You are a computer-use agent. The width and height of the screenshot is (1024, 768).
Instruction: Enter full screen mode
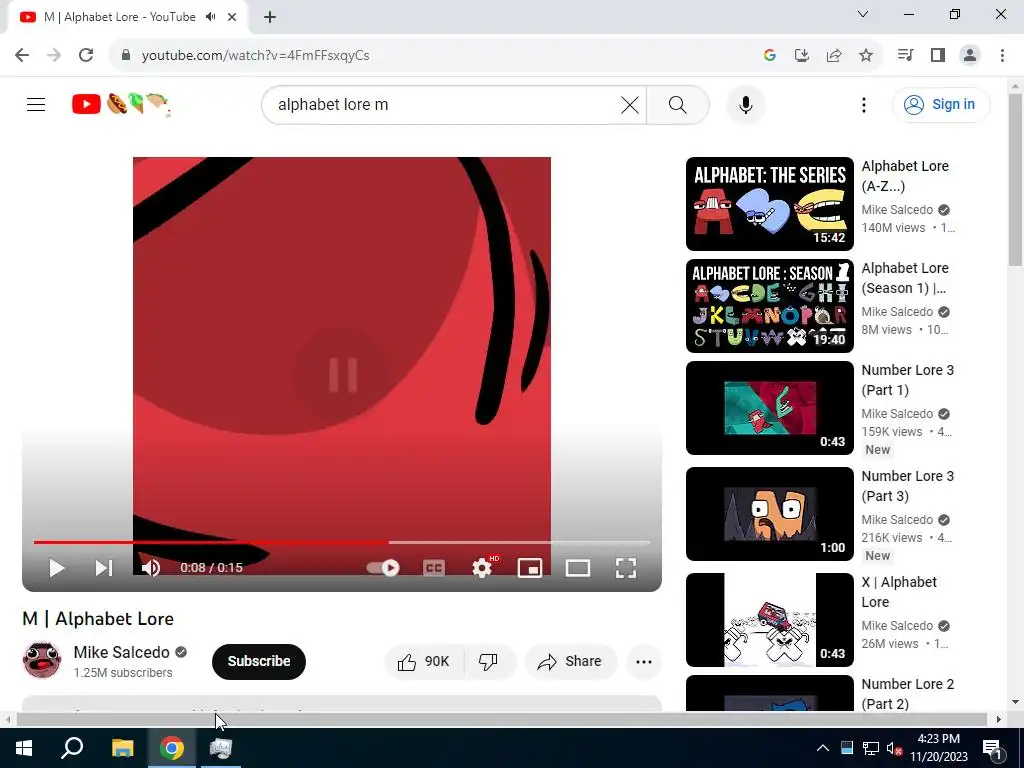point(626,568)
